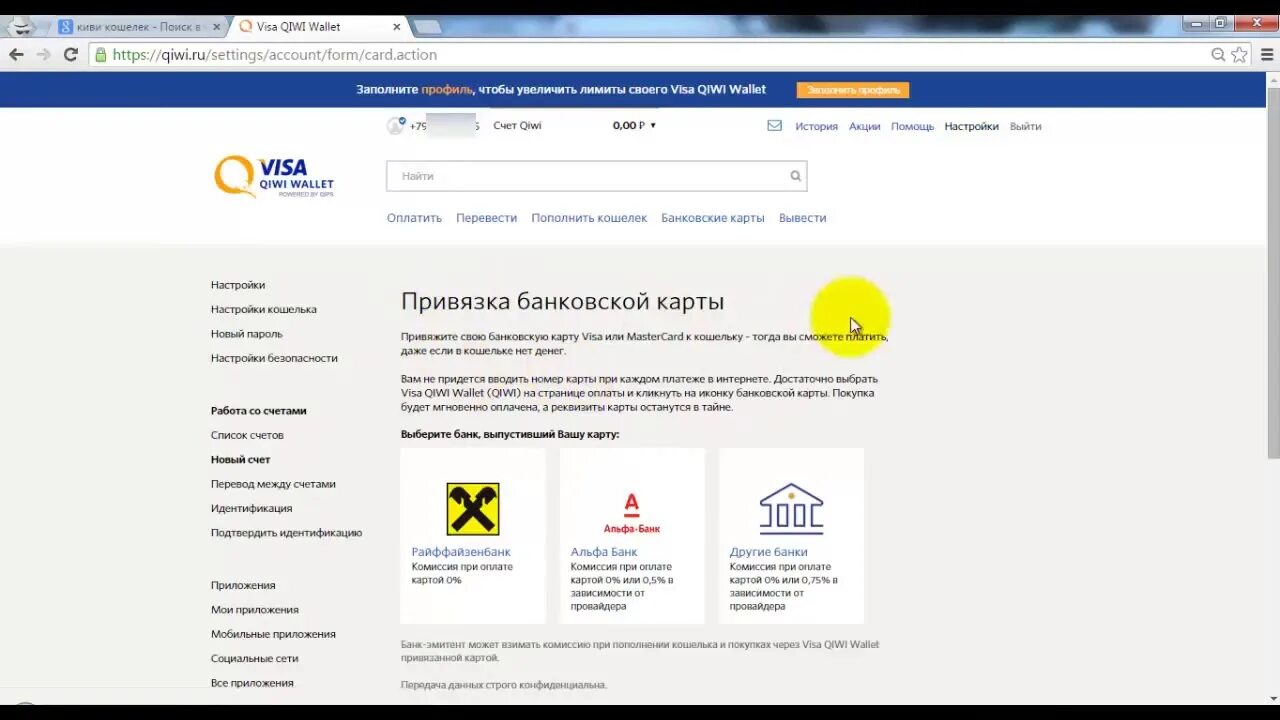Switch to the Google search tab
The image size is (1280, 720).
138,27
